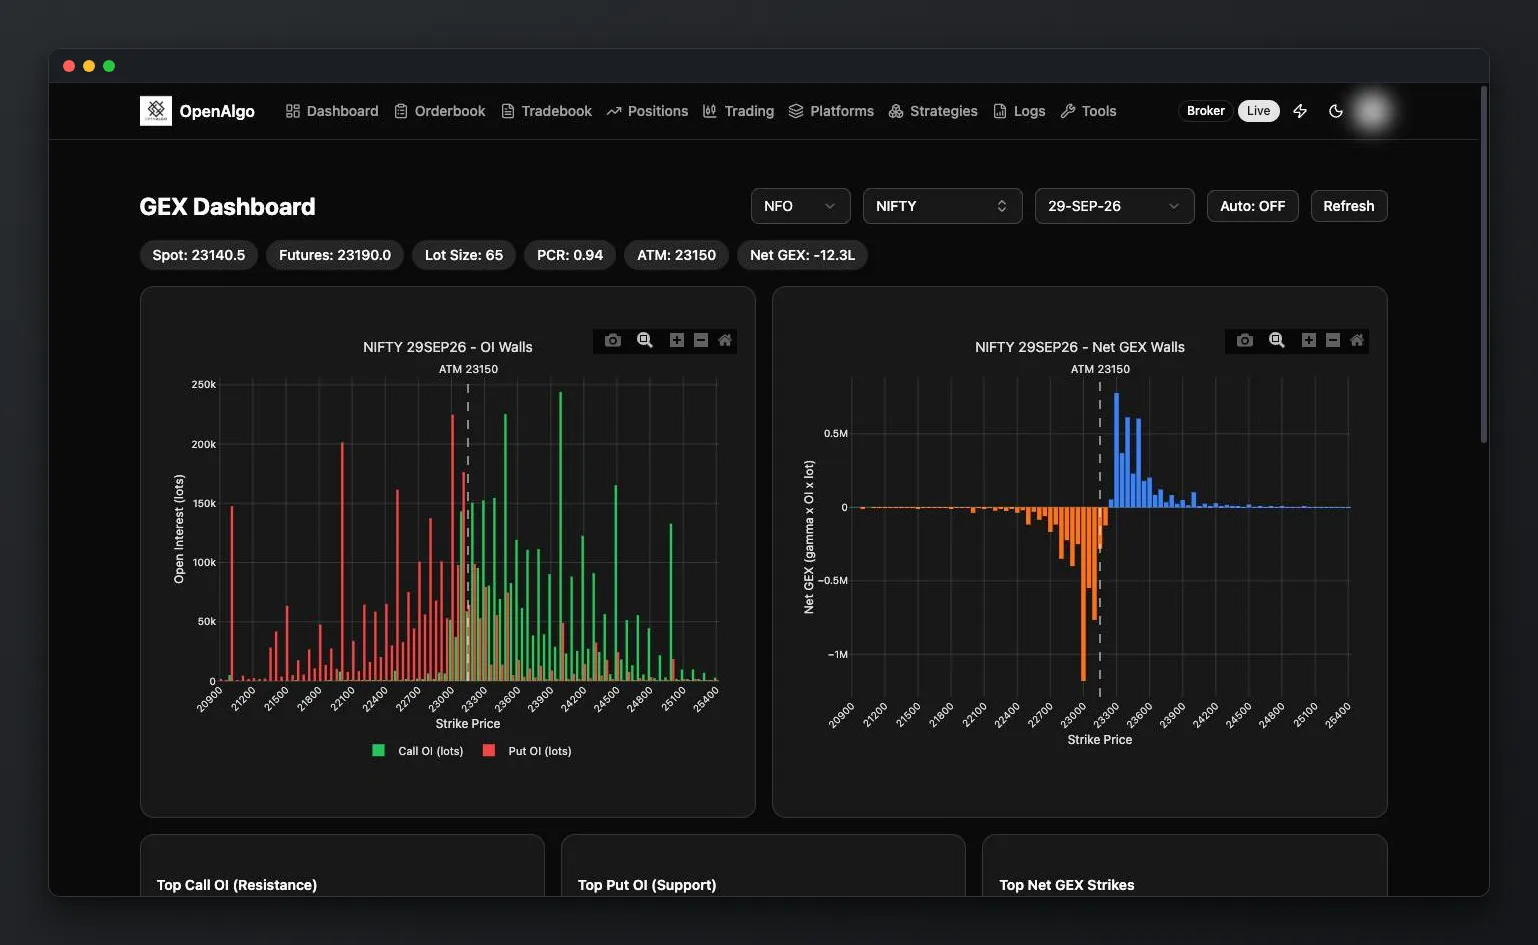Click Top Put OI (Support) card heading
The height and width of the screenshot is (945, 1538).
tap(647, 885)
